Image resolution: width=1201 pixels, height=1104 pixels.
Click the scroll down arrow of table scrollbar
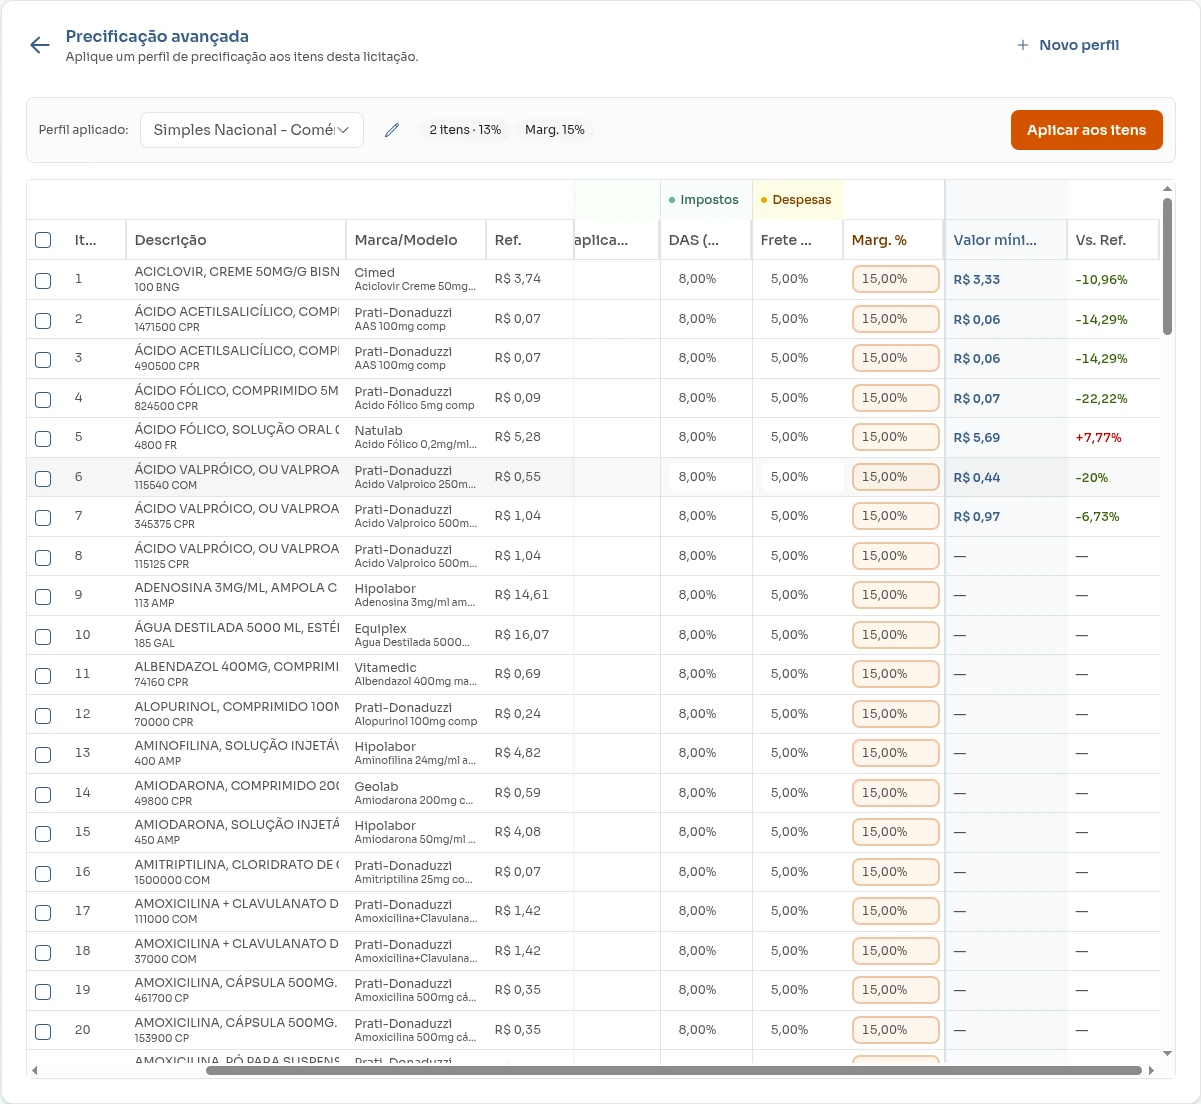1167,1054
